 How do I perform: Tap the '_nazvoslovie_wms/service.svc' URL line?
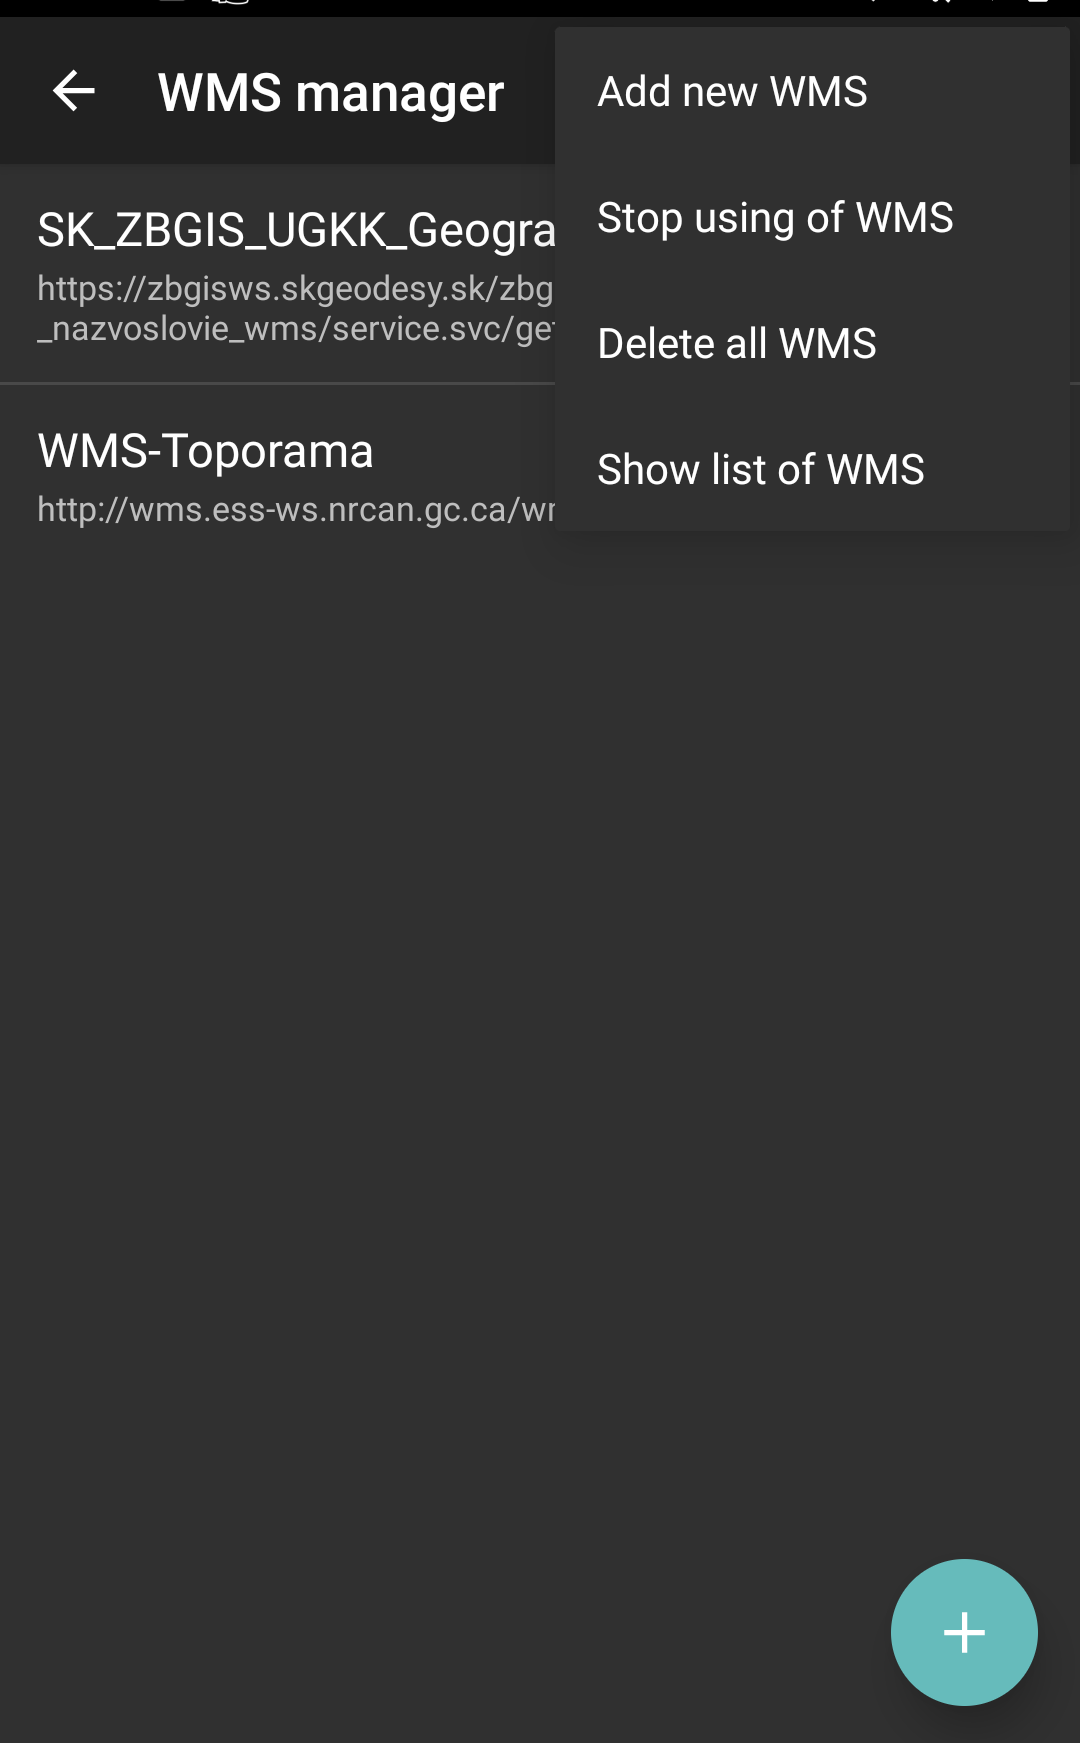point(296,329)
